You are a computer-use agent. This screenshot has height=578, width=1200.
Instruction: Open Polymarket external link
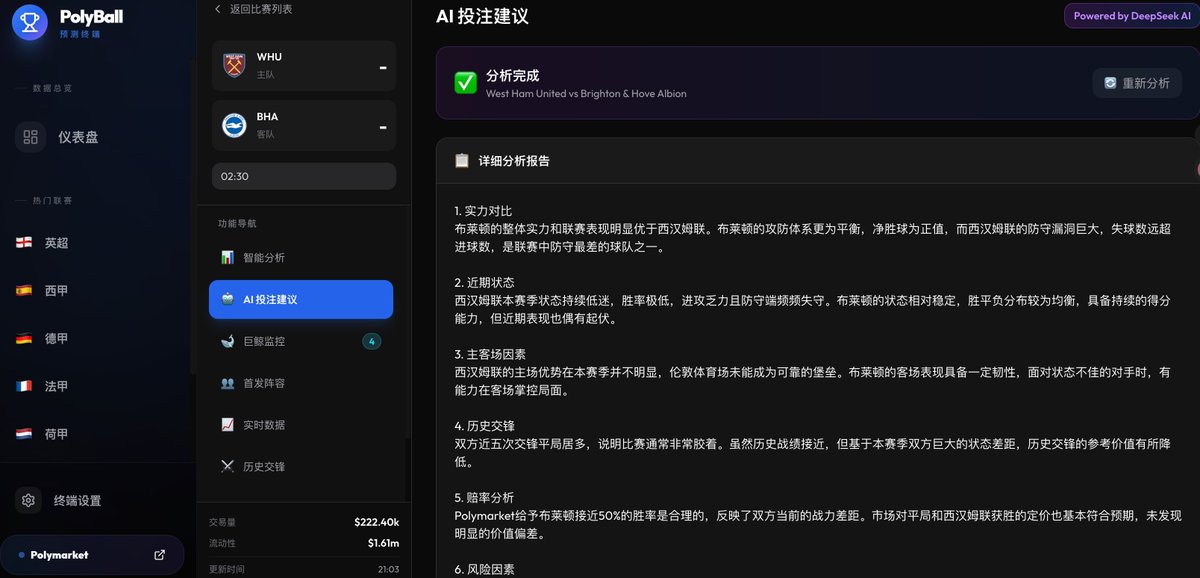(x=93, y=555)
